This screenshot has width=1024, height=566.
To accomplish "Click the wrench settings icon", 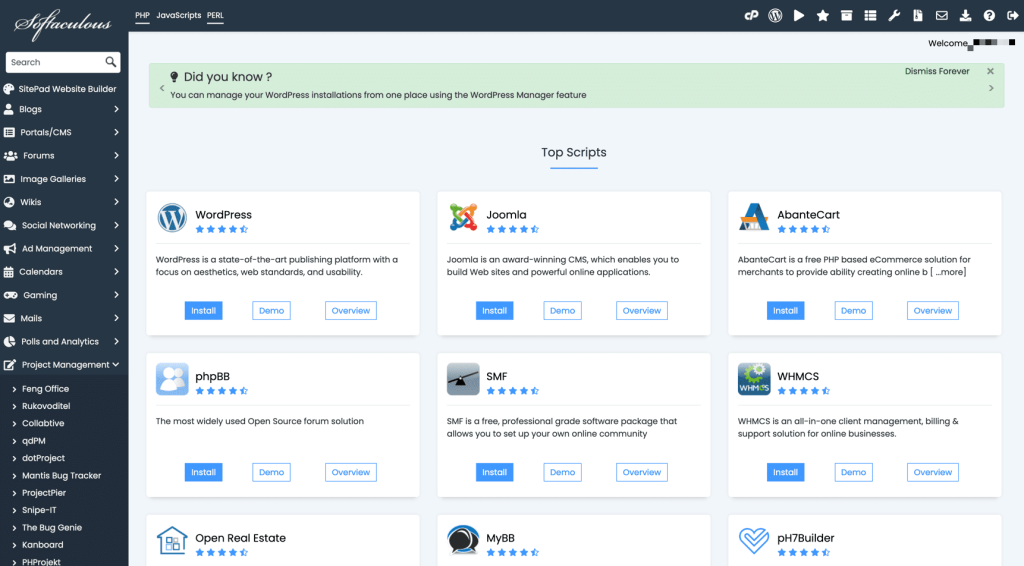I will coord(894,16).
